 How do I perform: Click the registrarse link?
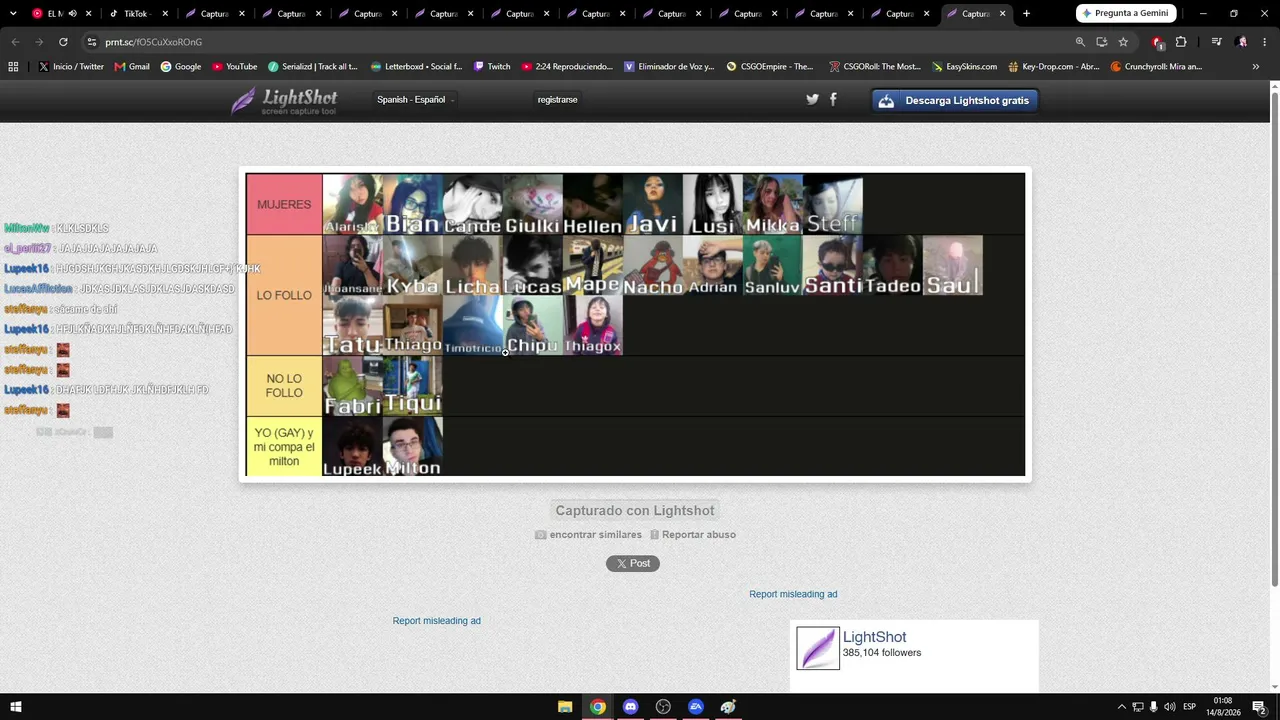click(x=557, y=100)
